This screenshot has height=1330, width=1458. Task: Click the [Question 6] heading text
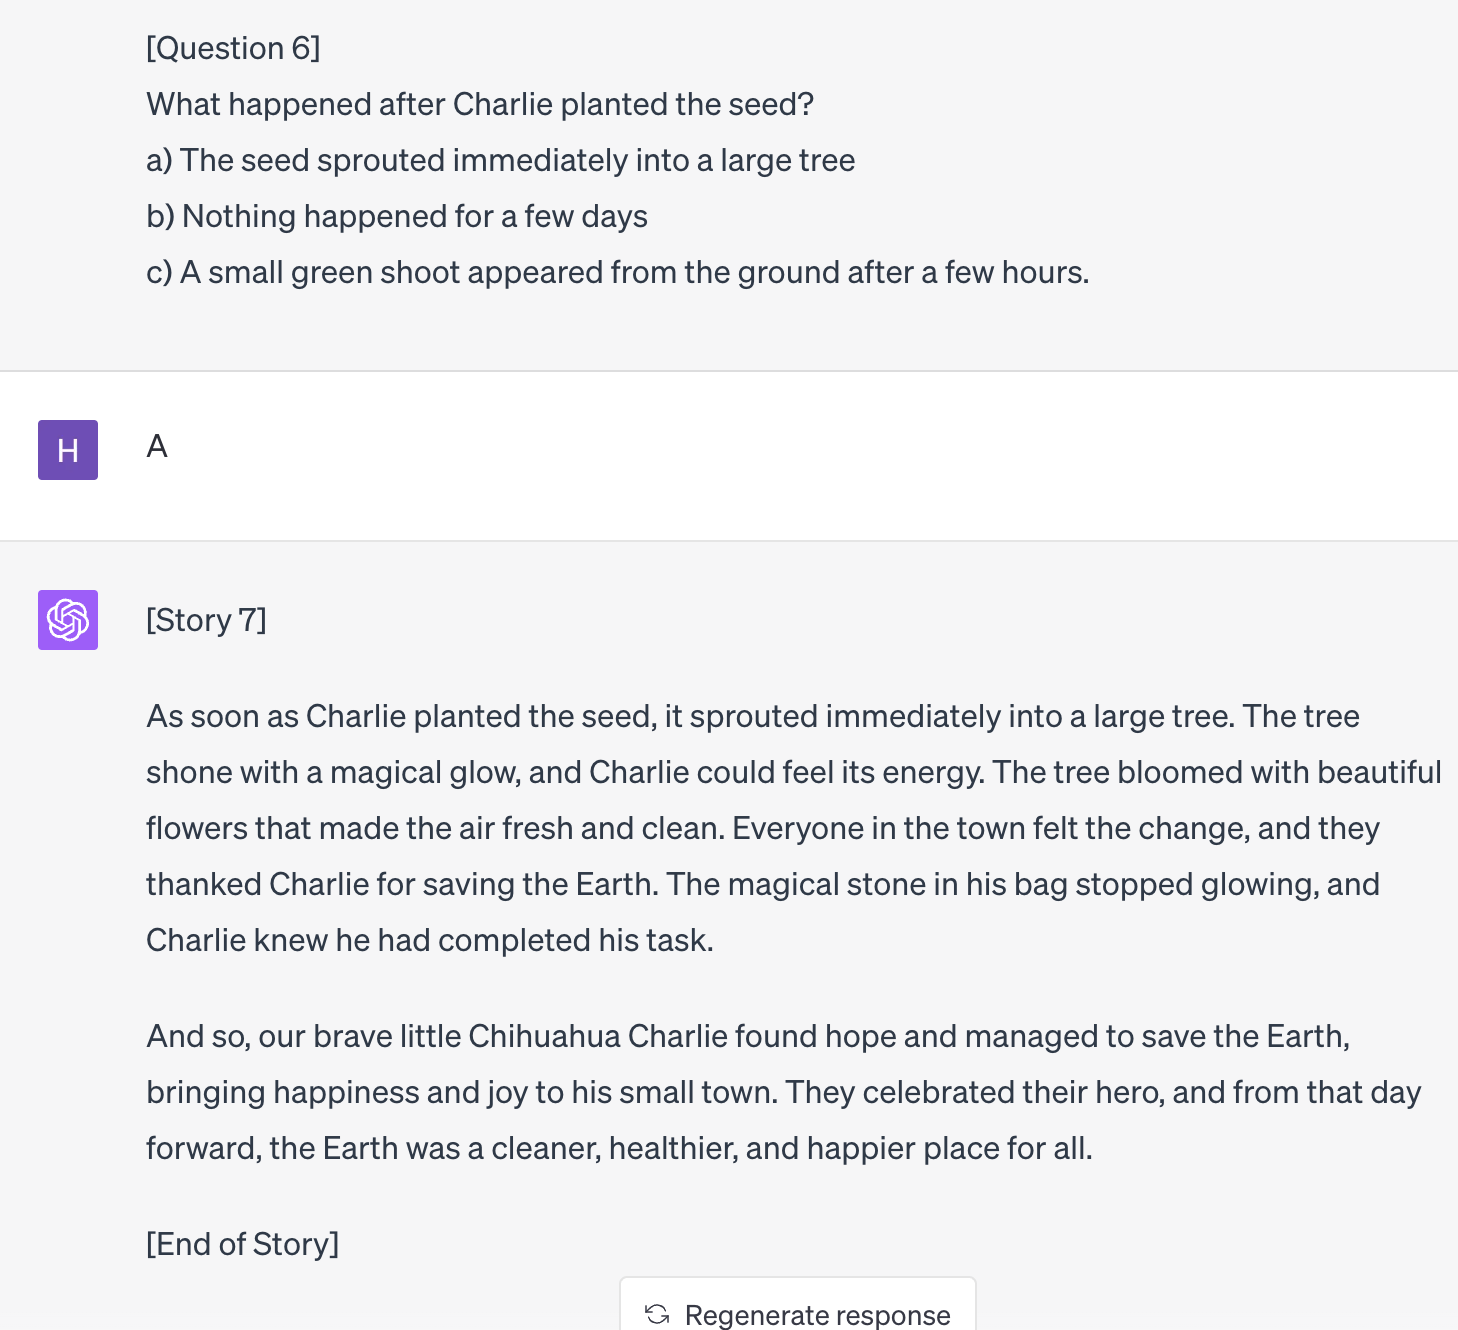coord(233,48)
